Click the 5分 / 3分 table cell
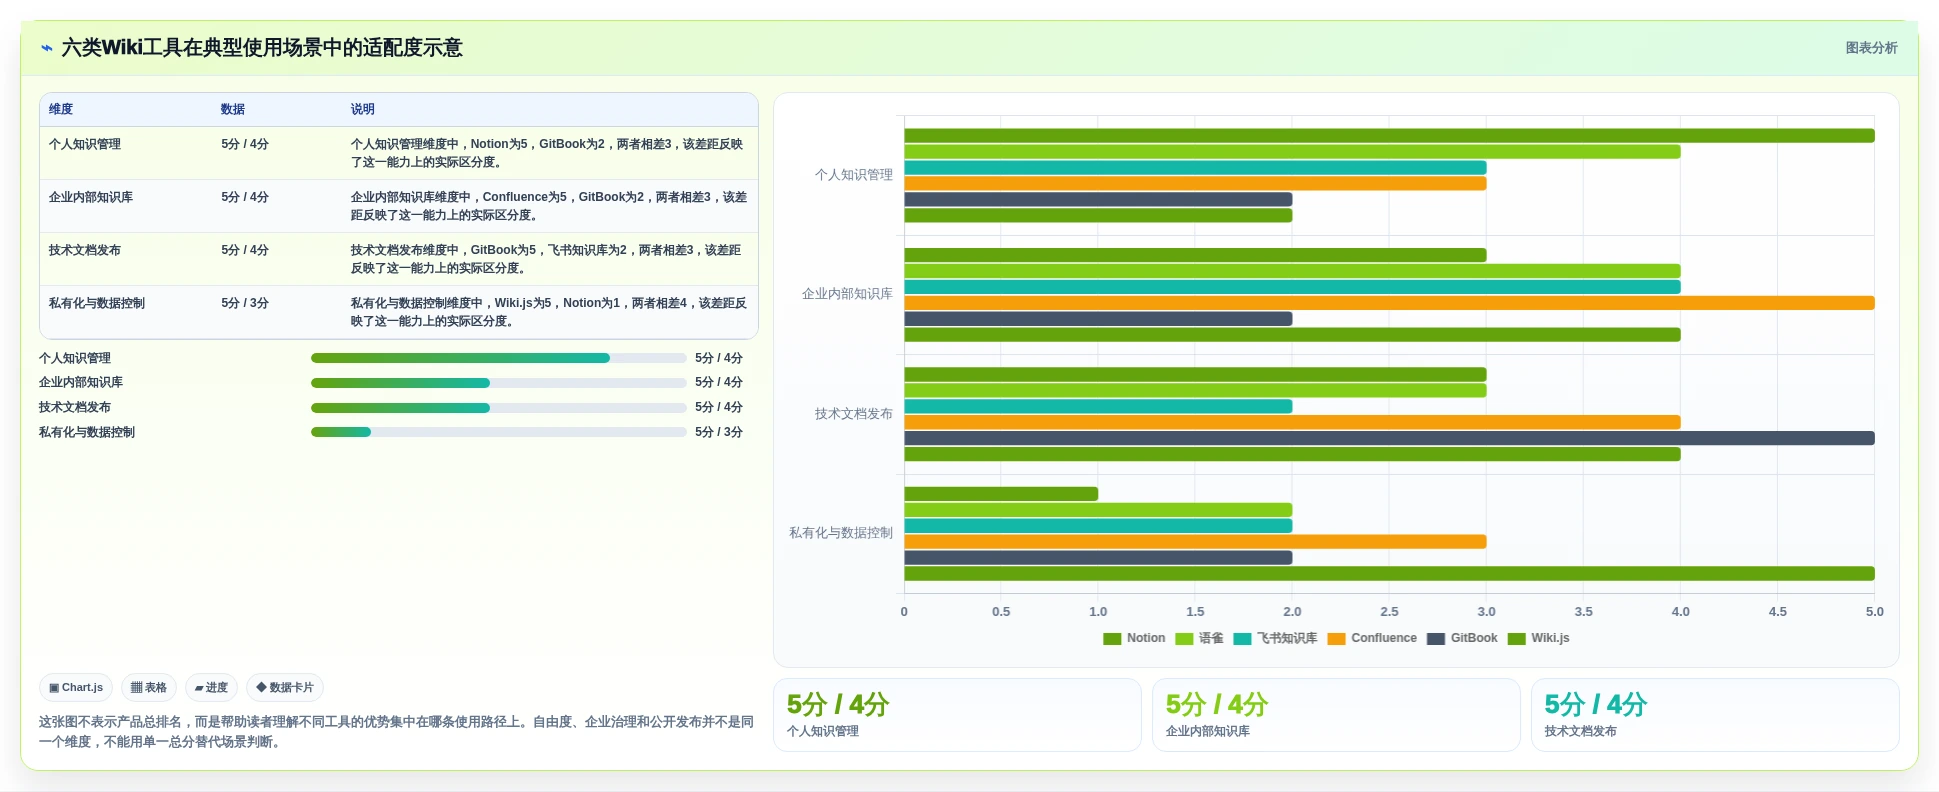This screenshot has height=792, width=1939. click(x=245, y=303)
